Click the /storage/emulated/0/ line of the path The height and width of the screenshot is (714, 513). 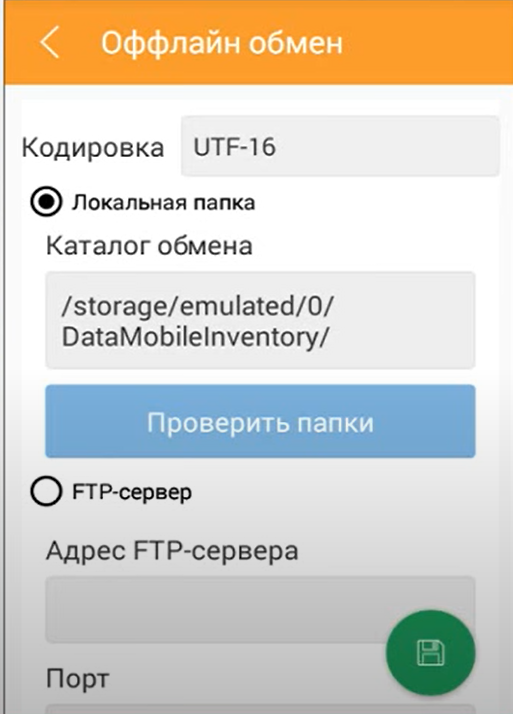(198, 306)
